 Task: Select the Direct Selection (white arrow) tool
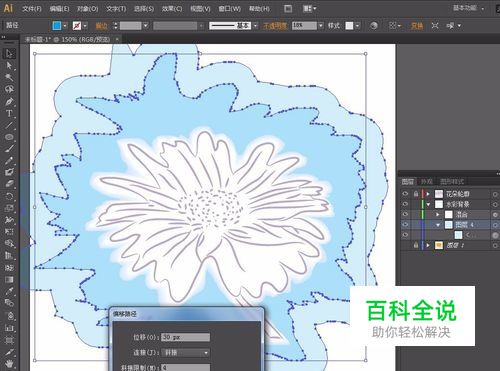(9, 66)
